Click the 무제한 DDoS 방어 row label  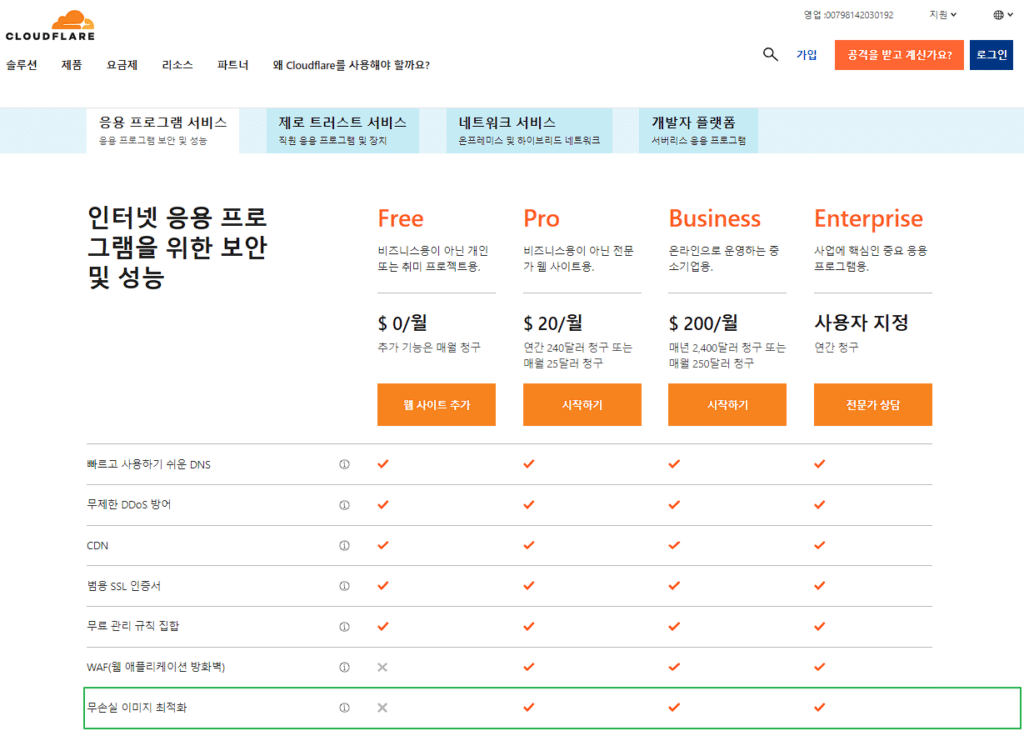pyautogui.click(x=129, y=505)
